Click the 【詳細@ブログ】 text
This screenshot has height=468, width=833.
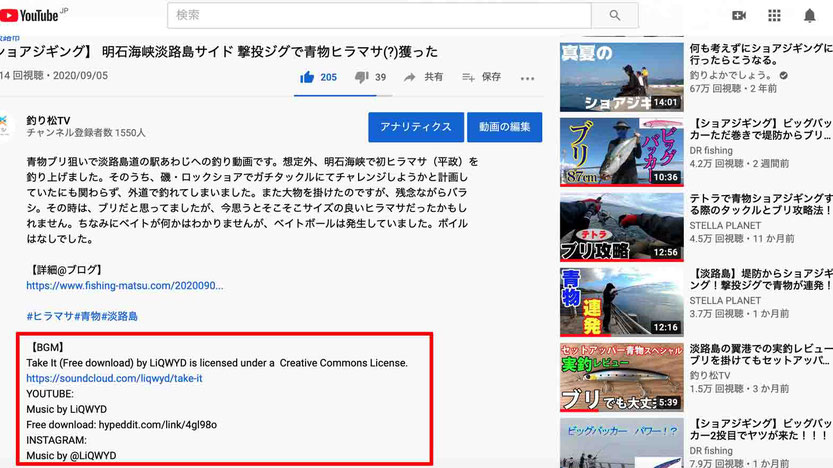[66, 270]
